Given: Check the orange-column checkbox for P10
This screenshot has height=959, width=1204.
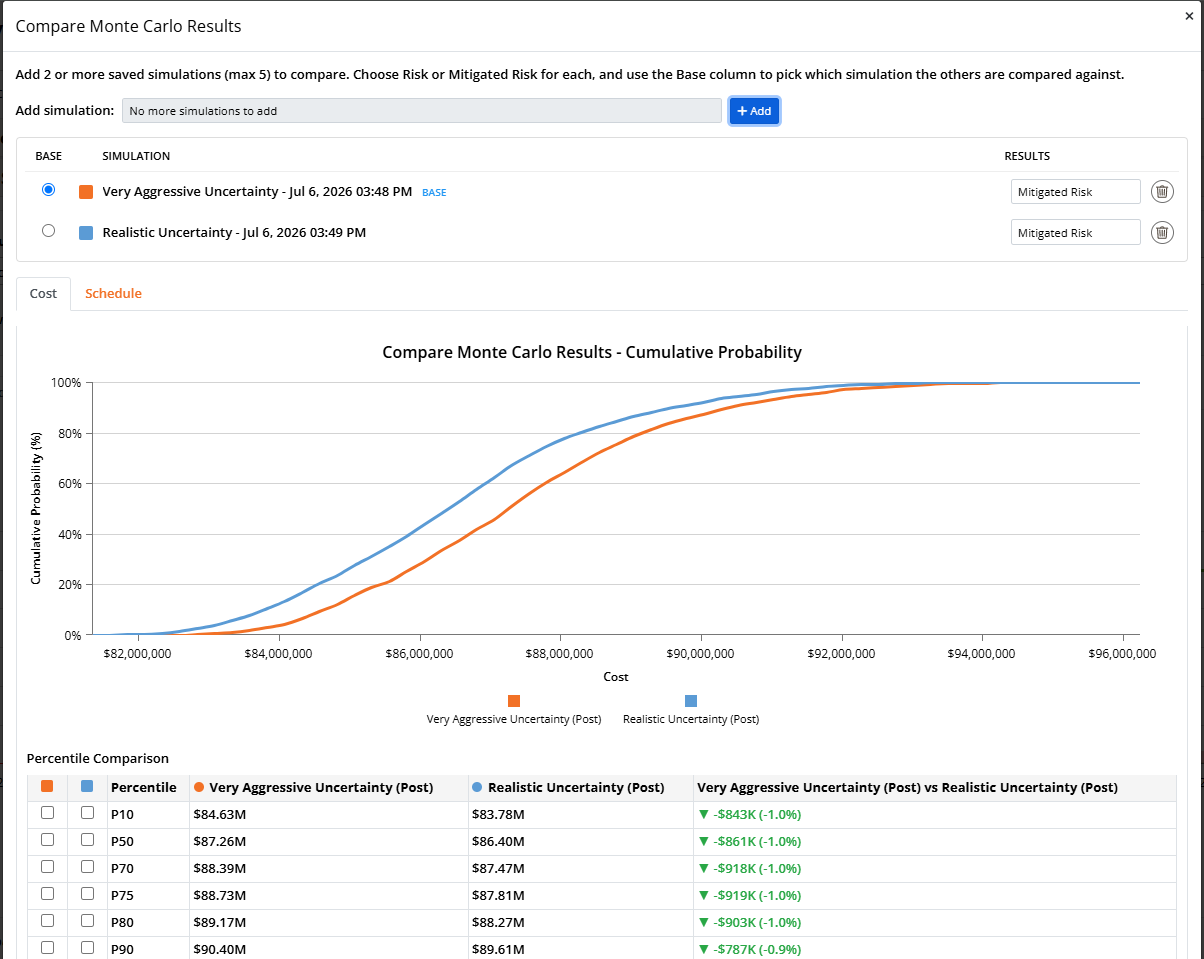Looking at the screenshot, I should coord(47,813).
